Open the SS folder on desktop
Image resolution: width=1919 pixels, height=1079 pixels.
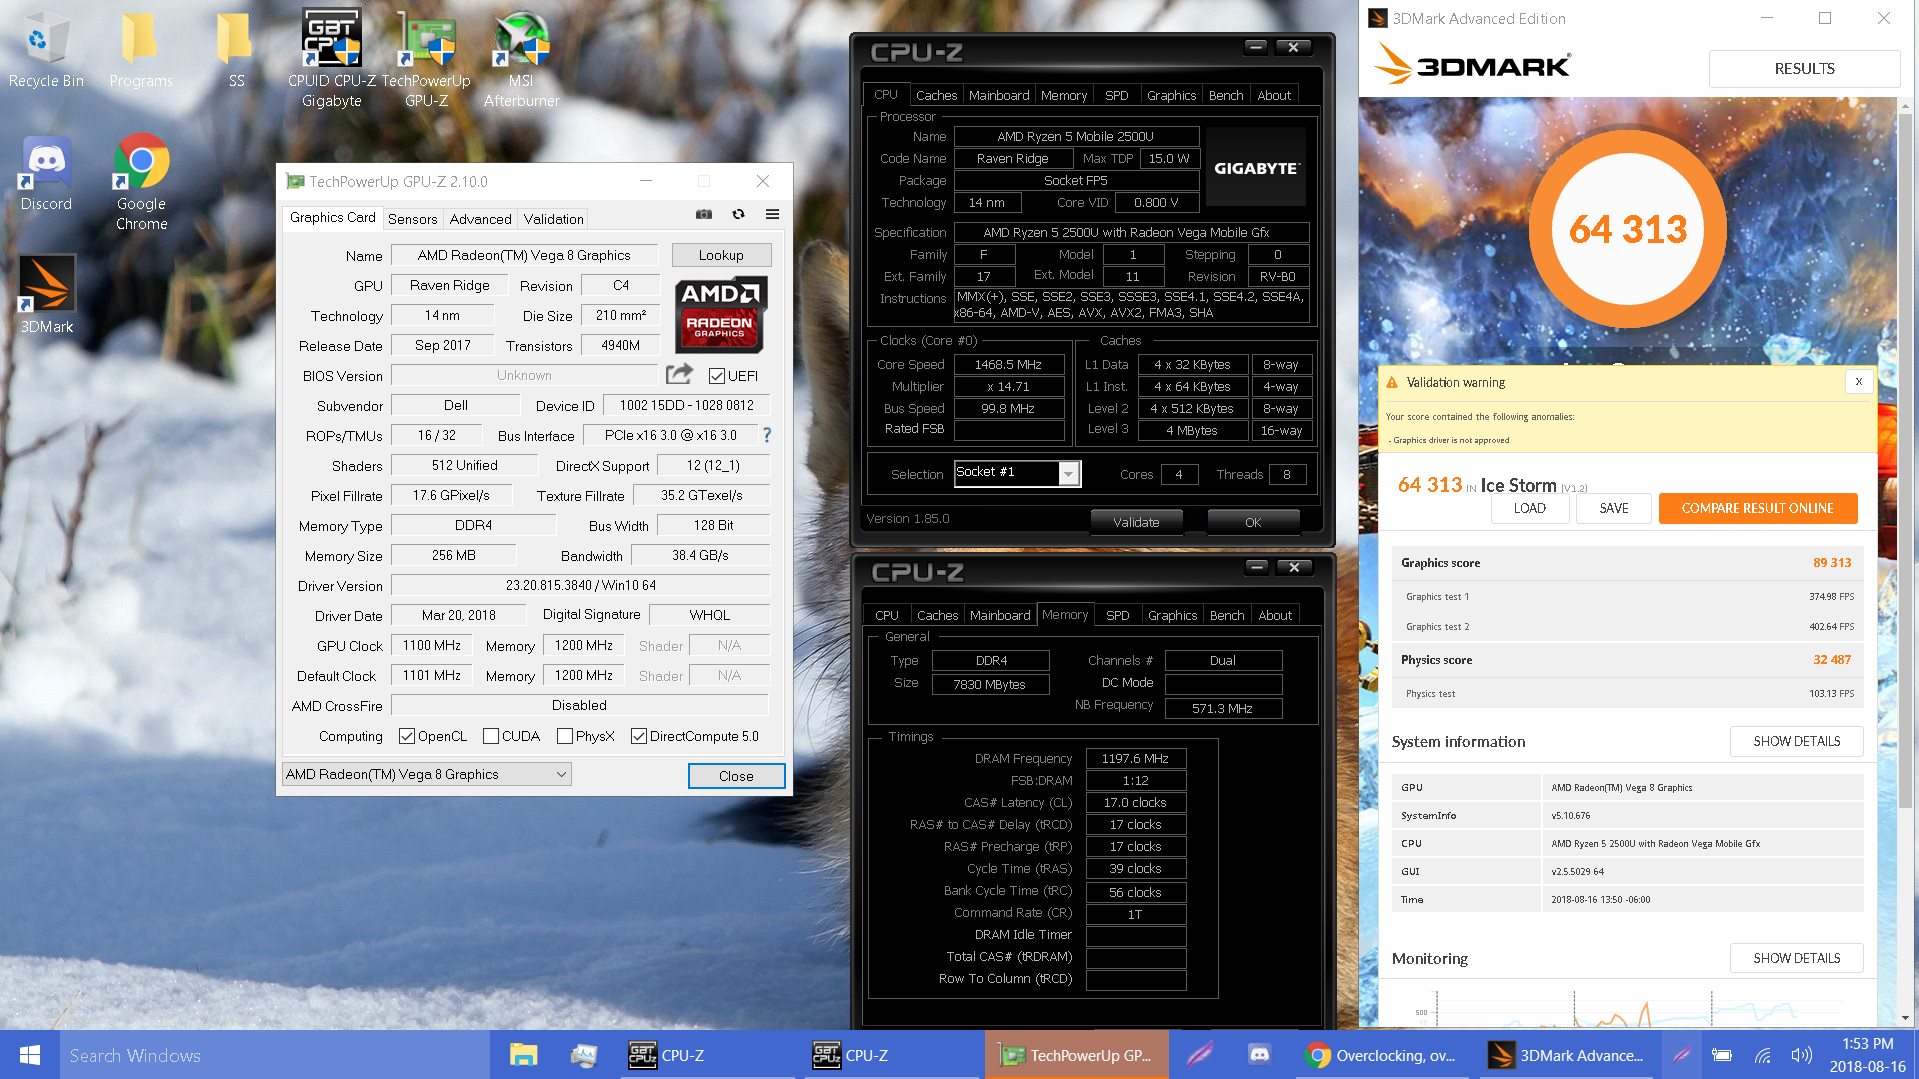point(236,50)
